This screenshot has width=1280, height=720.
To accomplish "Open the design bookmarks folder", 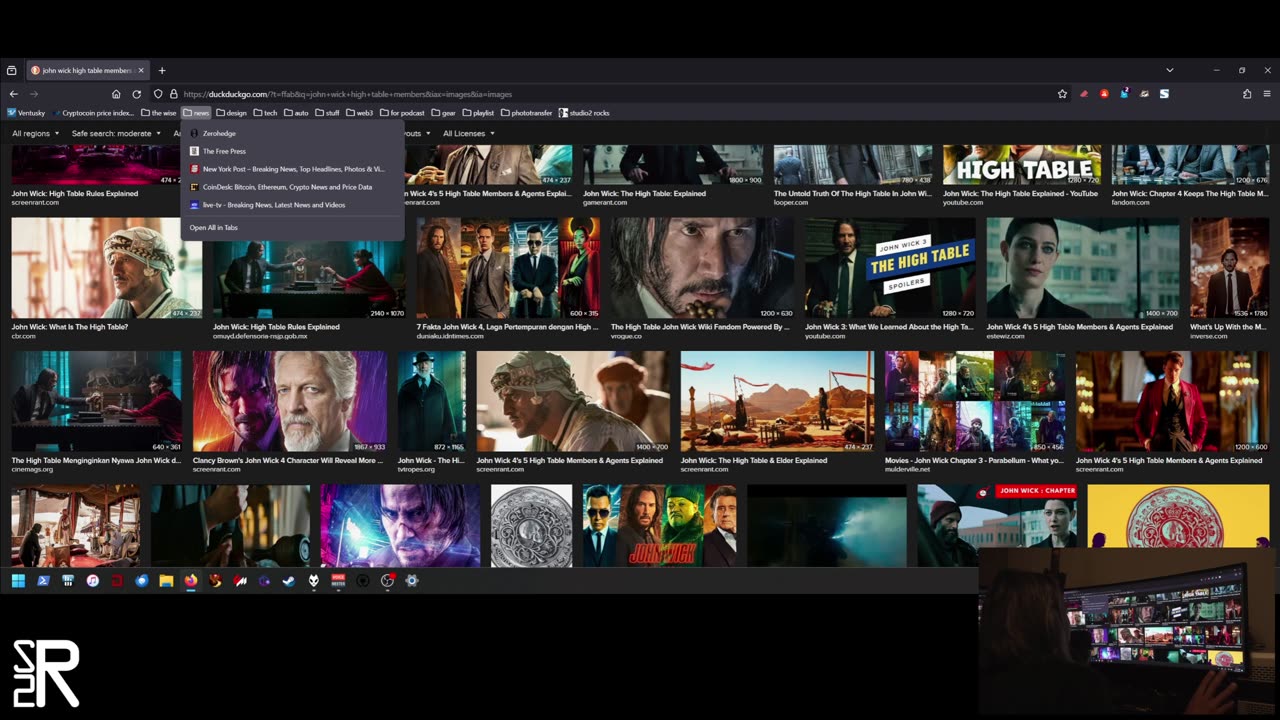I will coord(231,113).
